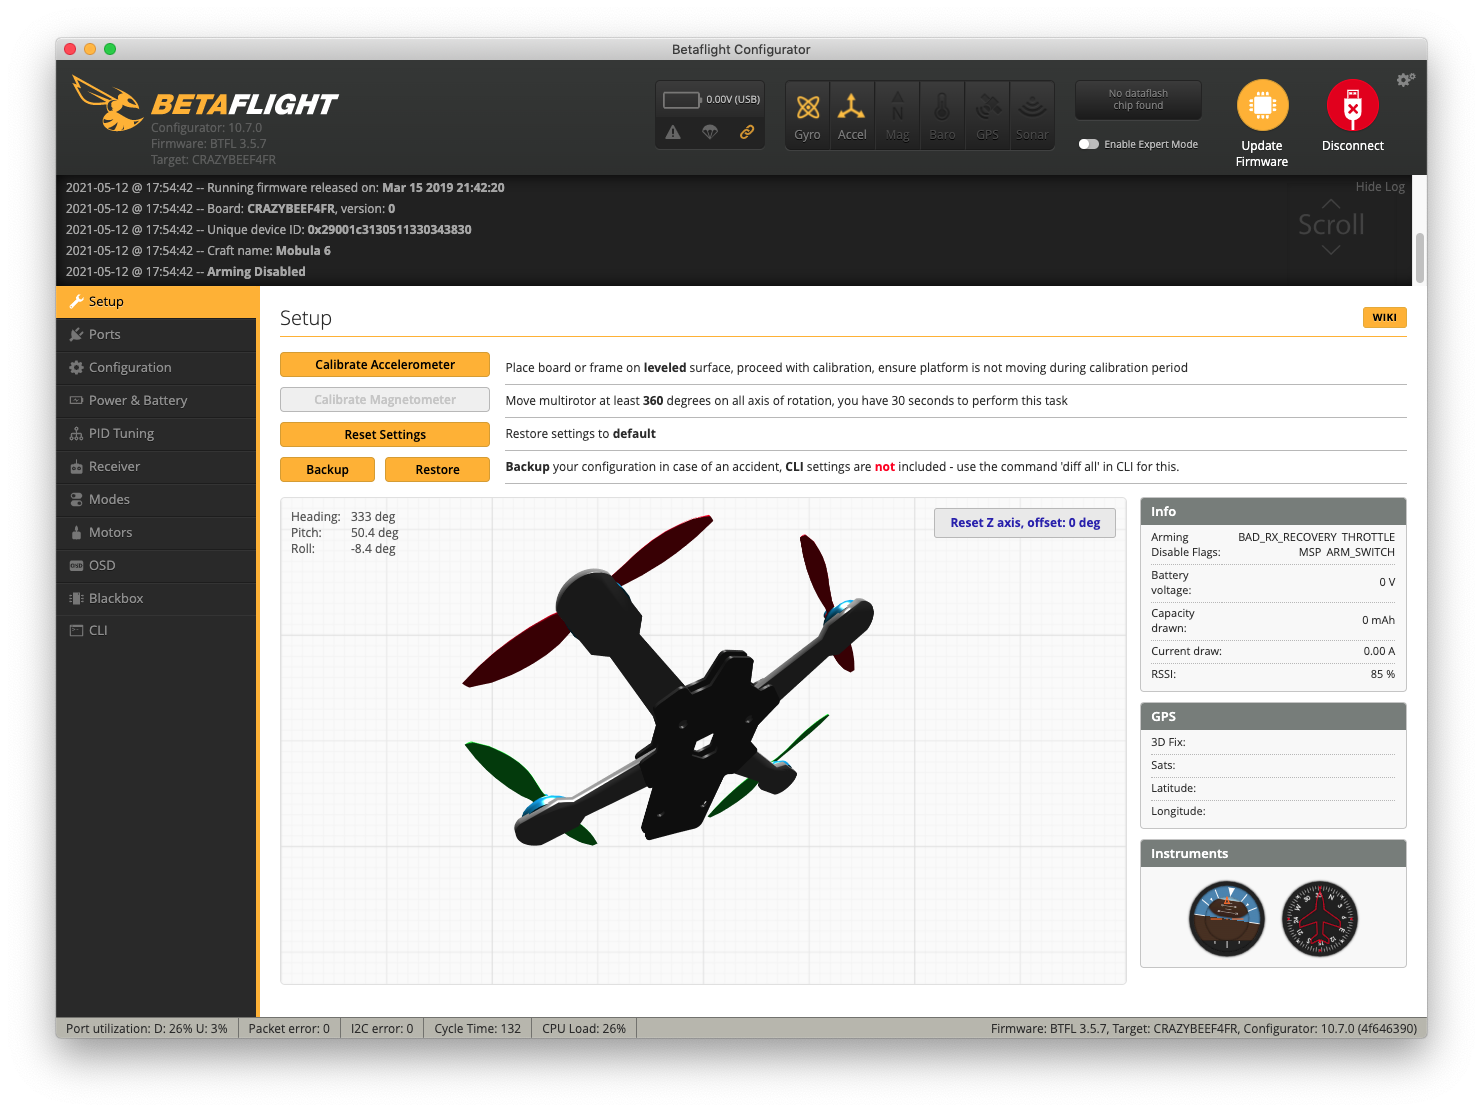The width and height of the screenshot is (1483, 1112).
Task: Click the CPU Load status entry
Action: (x=584, y=1029)
